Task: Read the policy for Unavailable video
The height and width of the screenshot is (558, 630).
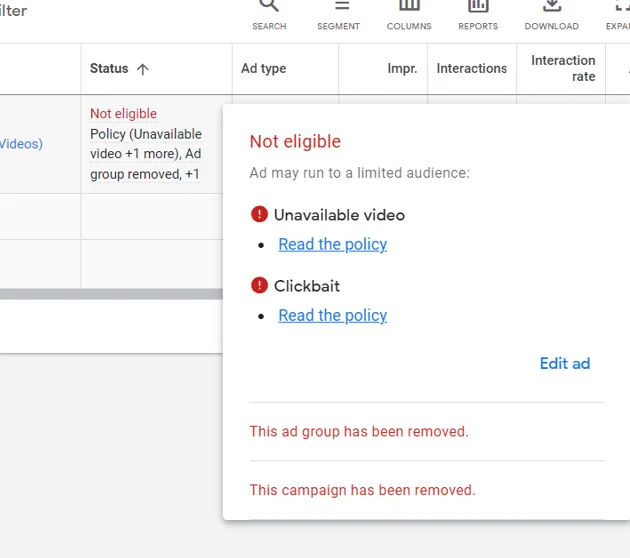Action: 333,244
